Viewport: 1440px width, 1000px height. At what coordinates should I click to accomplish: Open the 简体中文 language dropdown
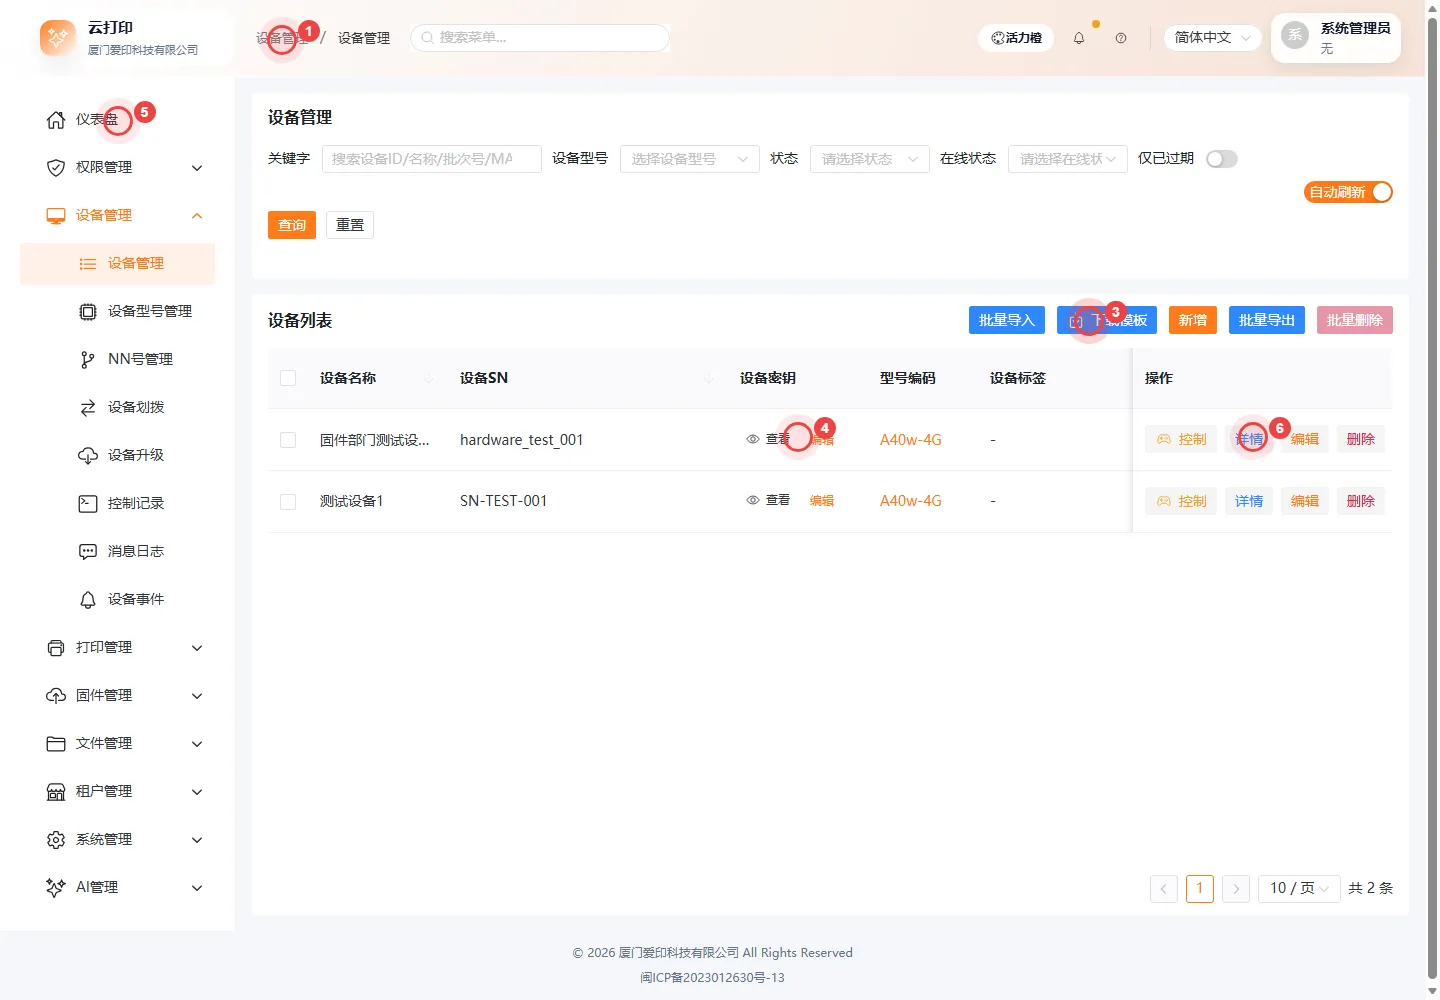[x=1212, y=38]
